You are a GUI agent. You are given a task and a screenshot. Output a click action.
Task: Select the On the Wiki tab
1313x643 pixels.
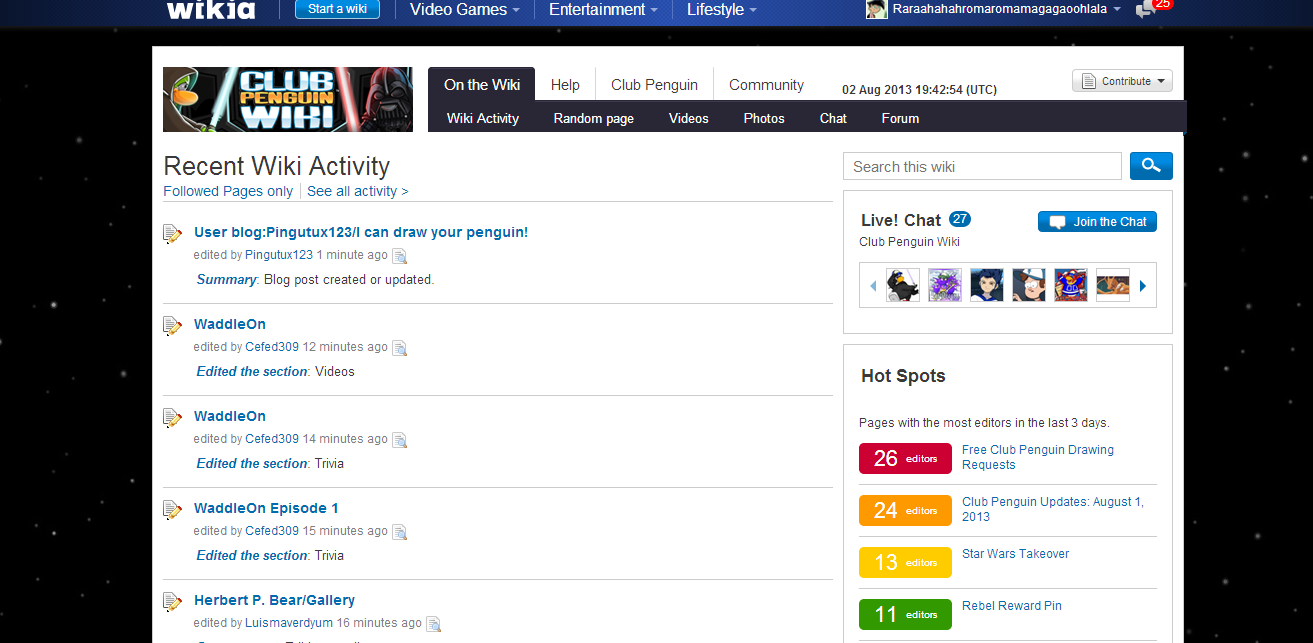482,85
